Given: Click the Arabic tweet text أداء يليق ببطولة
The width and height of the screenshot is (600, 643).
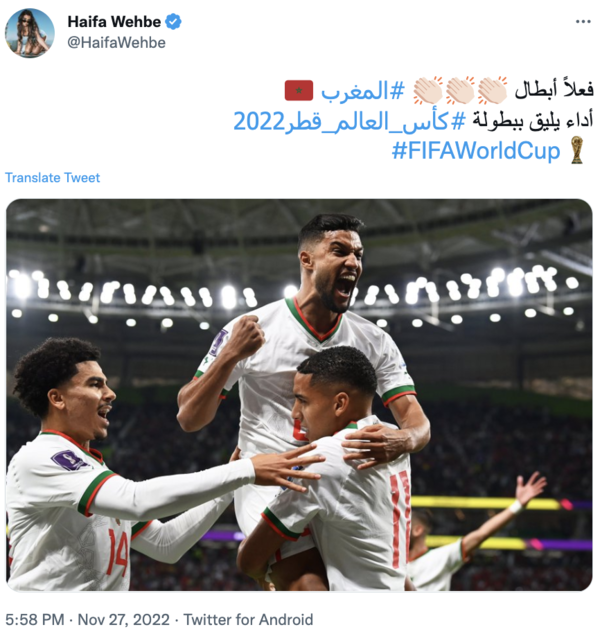Looking at the screenshot, I should 532,121.
